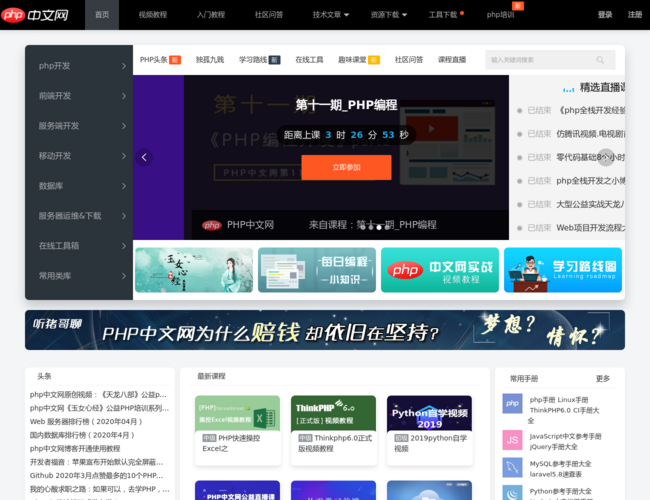Viewport: 650px width, 500px height.
Task: Open 工具下载 in top navigation
Action: pyautogui.click(x=443, y=15)
